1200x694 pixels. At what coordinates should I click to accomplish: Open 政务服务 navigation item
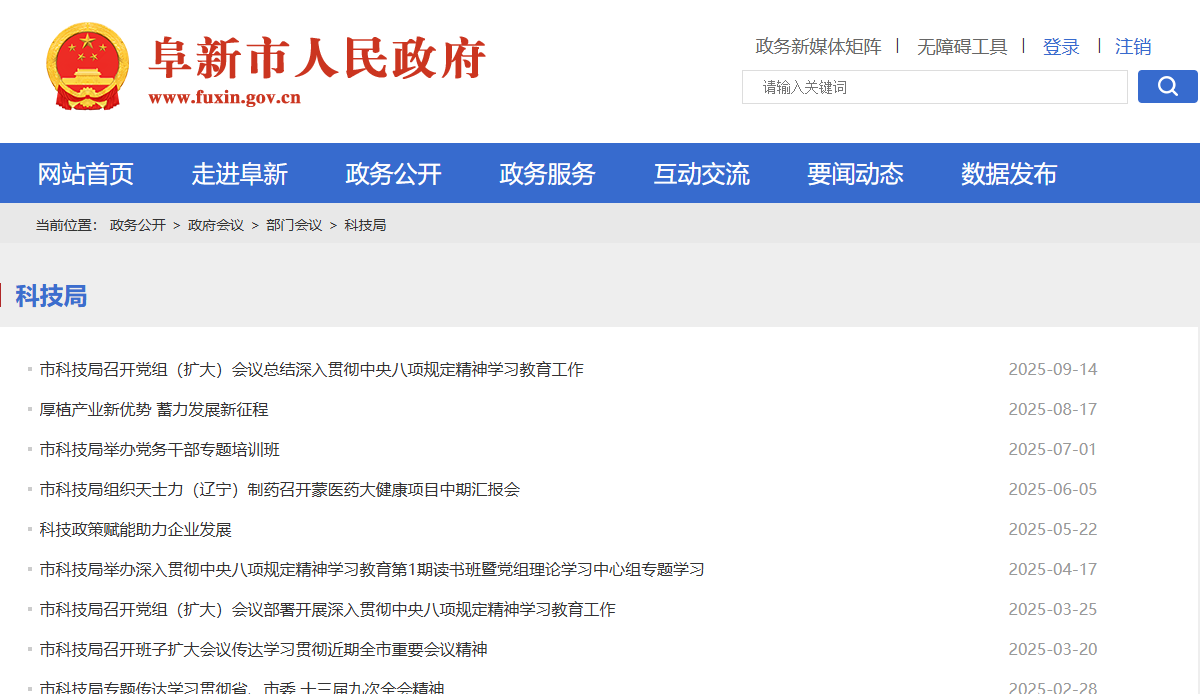pos(547,174)
